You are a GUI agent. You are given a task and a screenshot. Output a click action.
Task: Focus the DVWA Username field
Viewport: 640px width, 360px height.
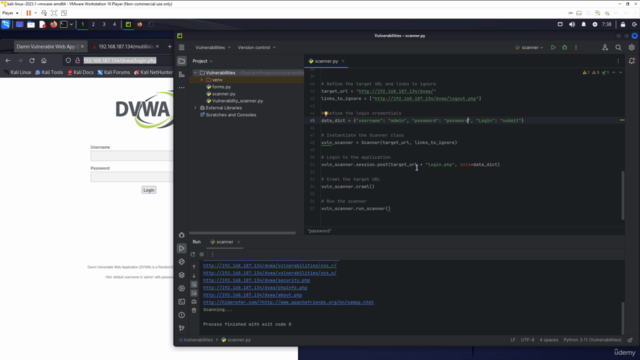[131, 156]
